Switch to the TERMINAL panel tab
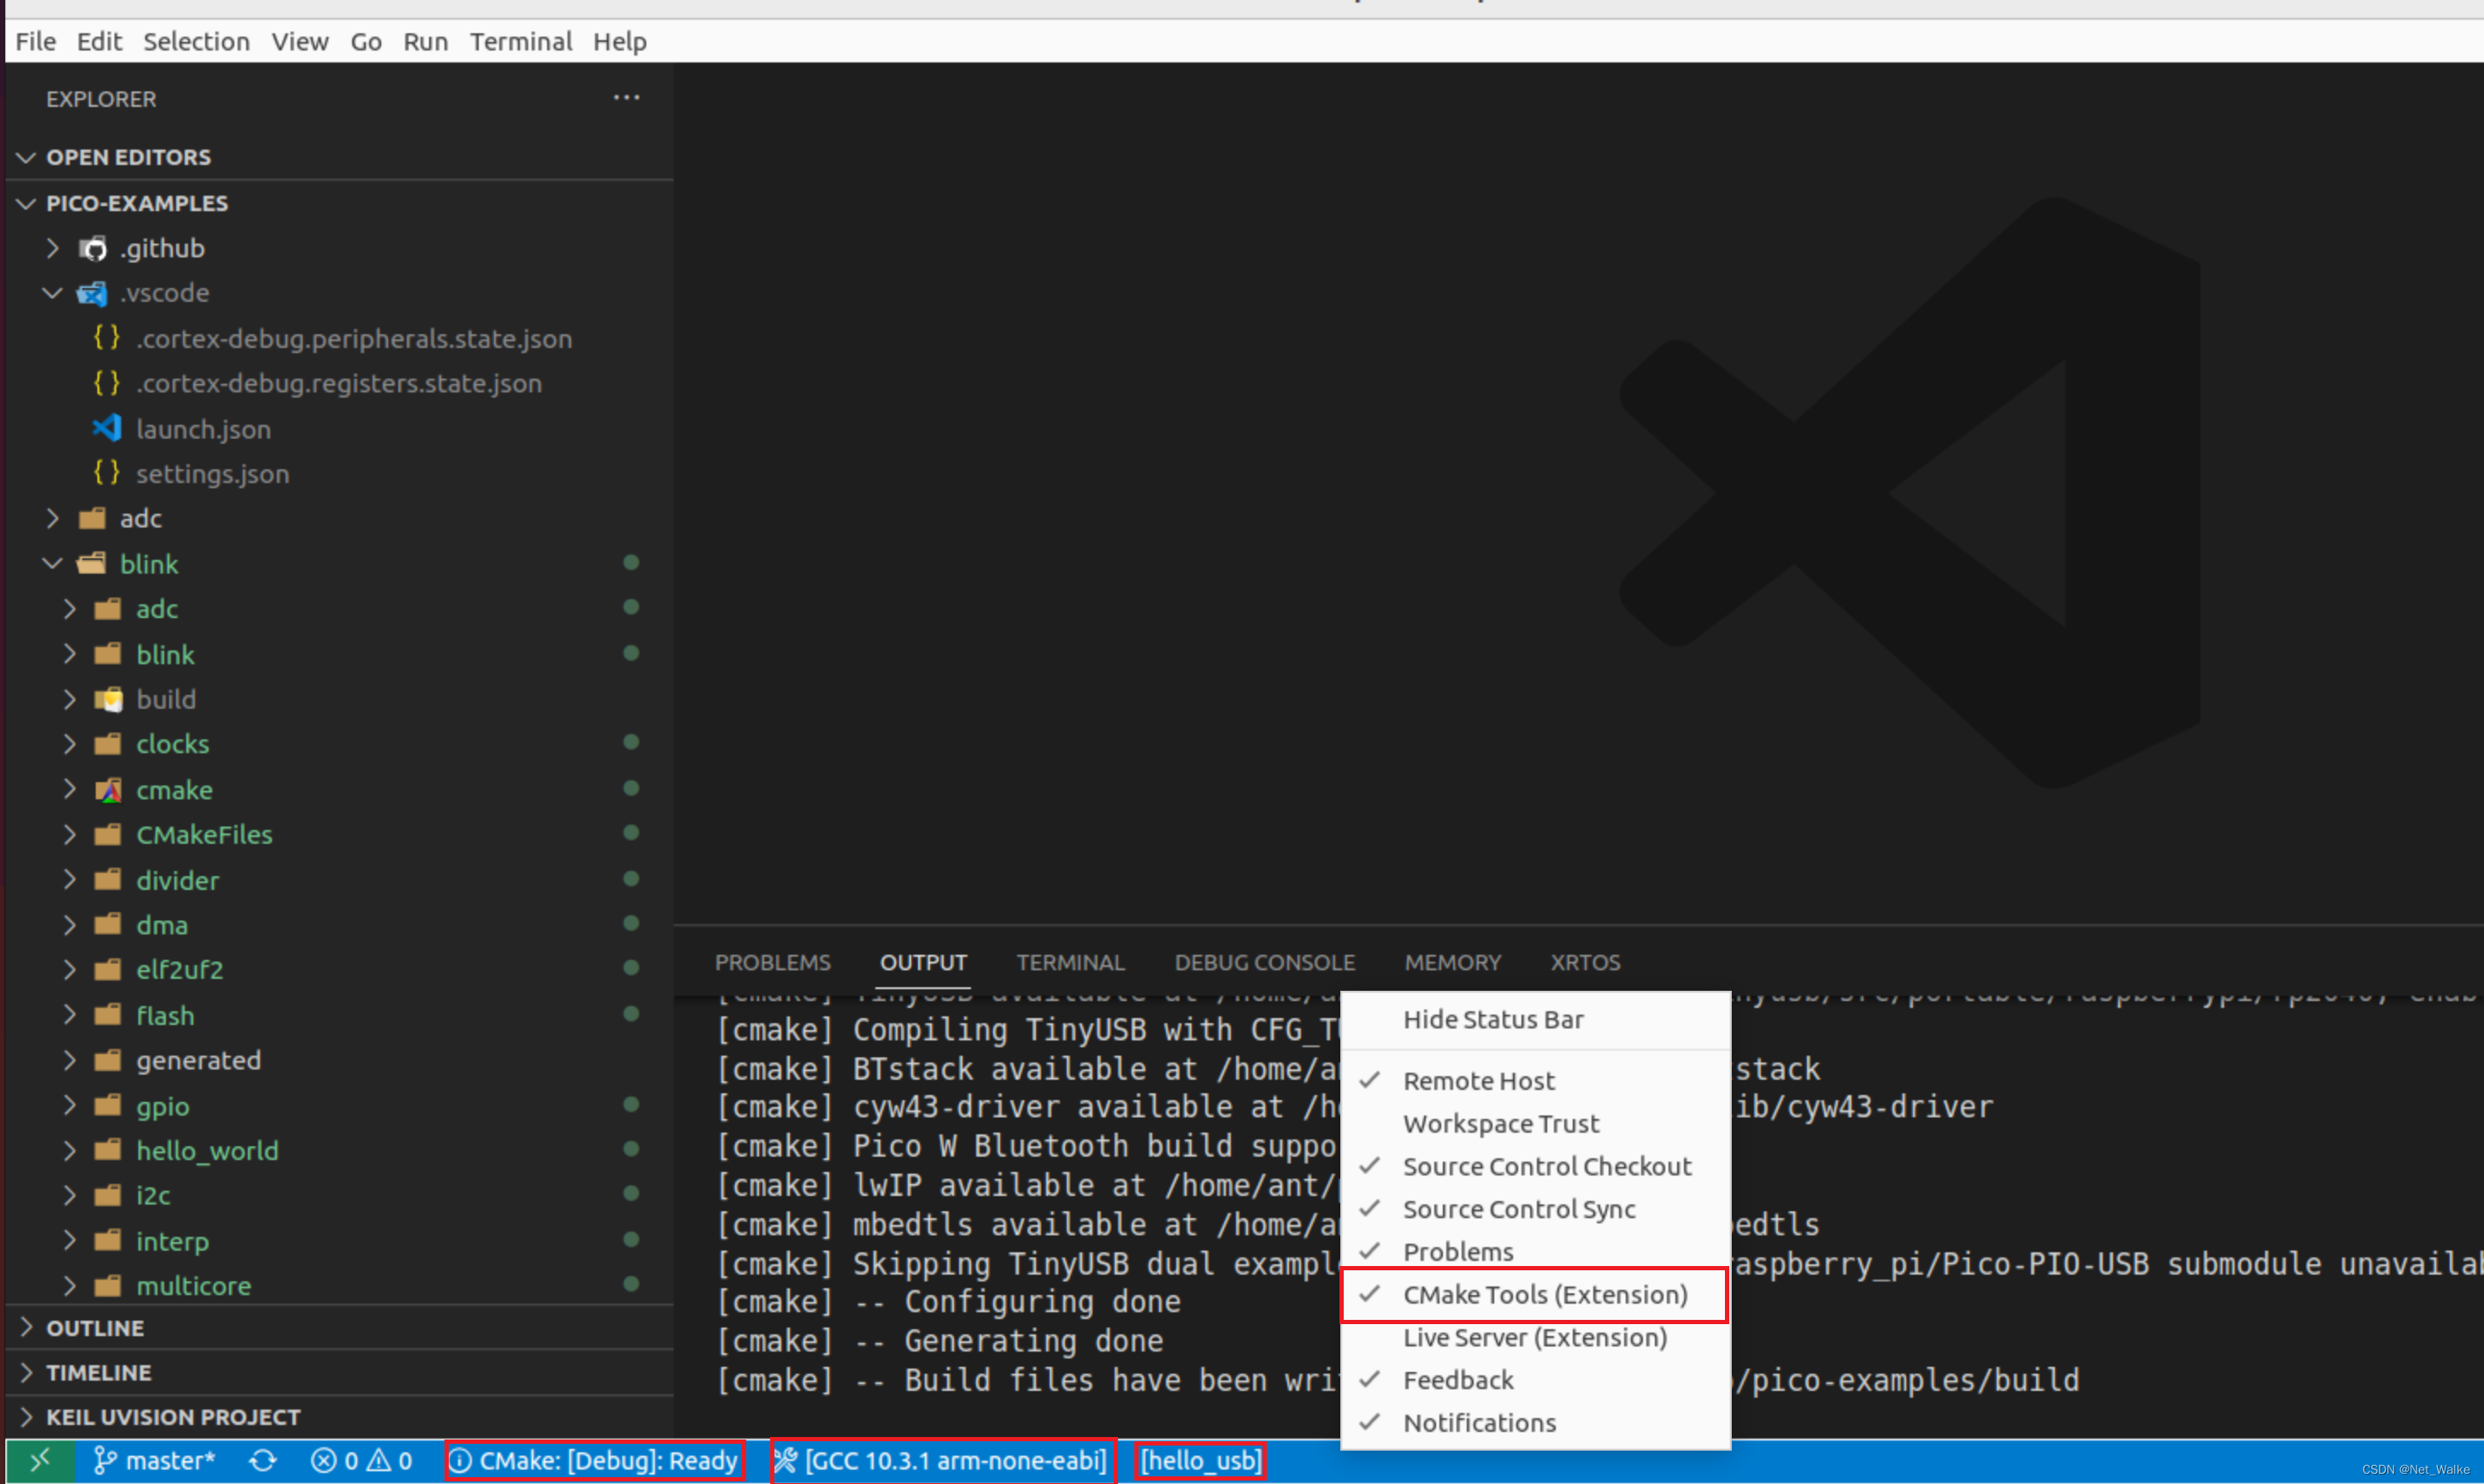Viewport: 2484px width, 1484px height. point(1069,962)
